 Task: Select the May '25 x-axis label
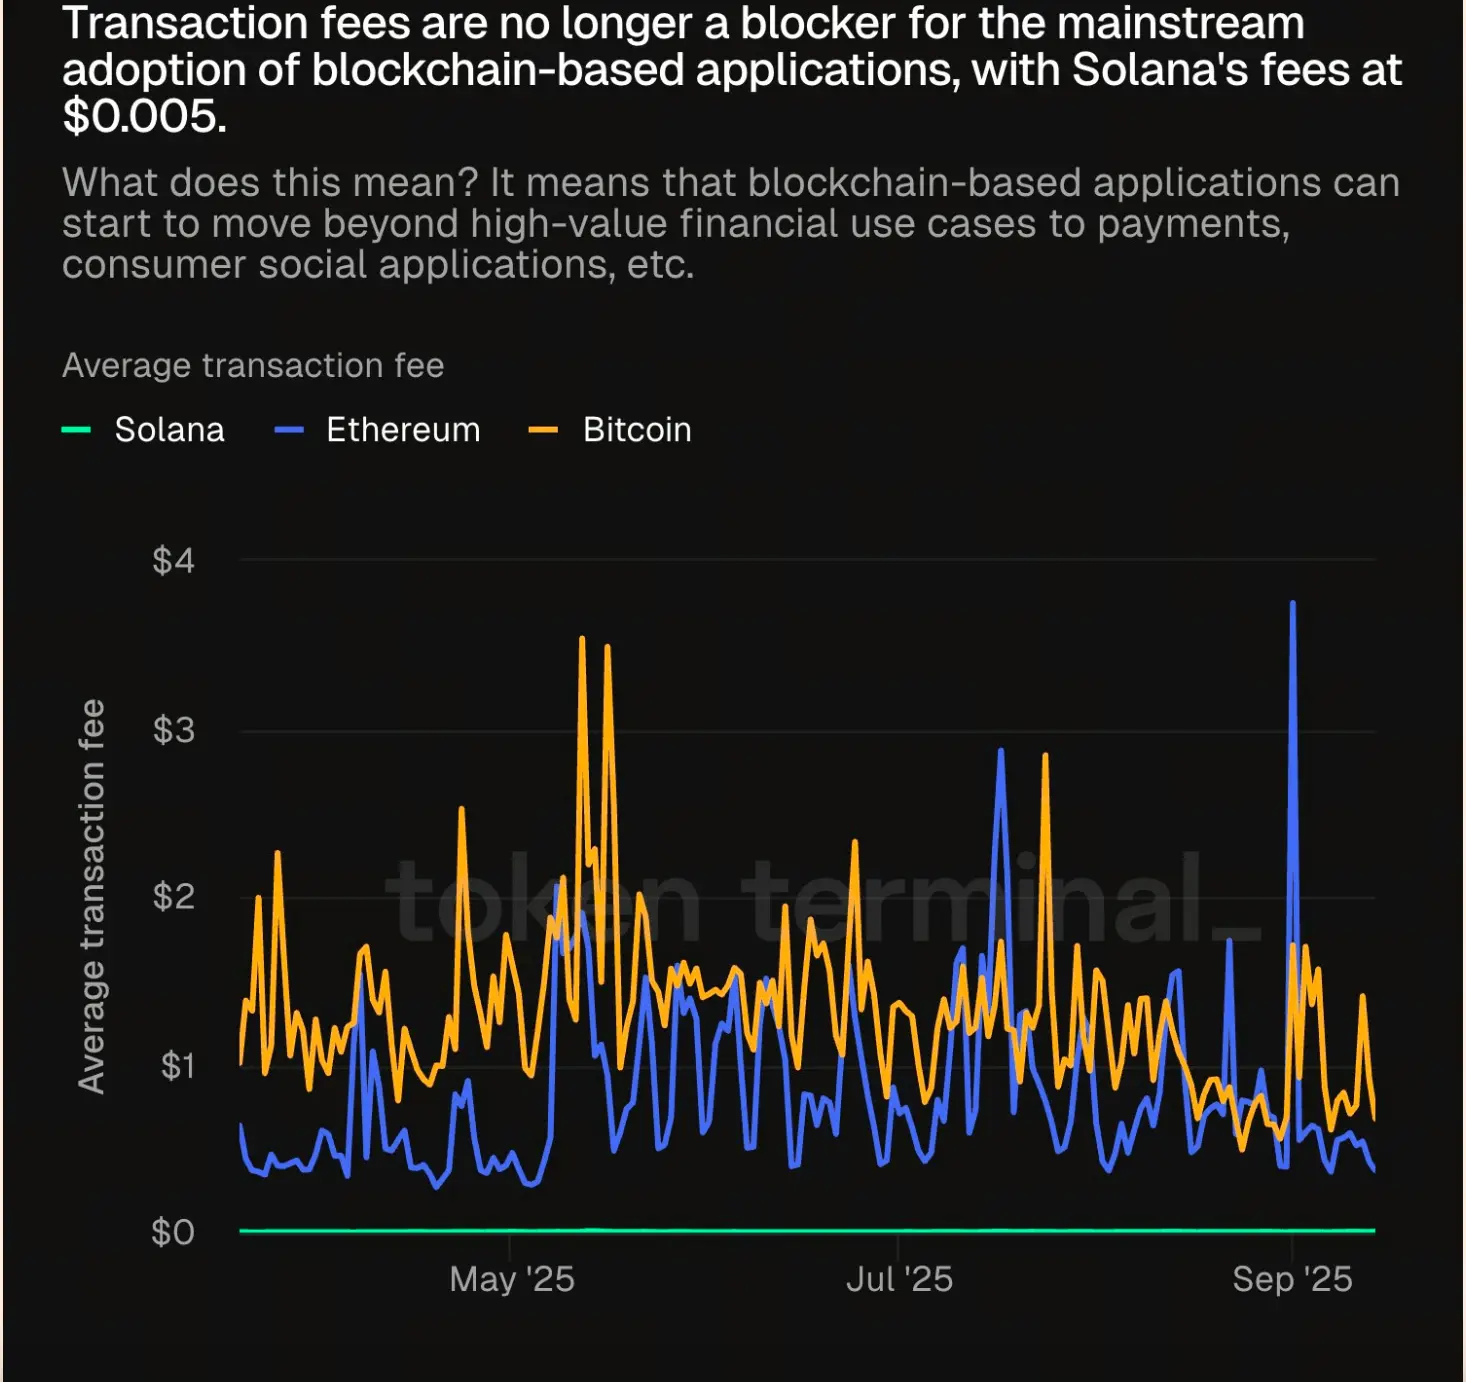[x=512, y=1279]
